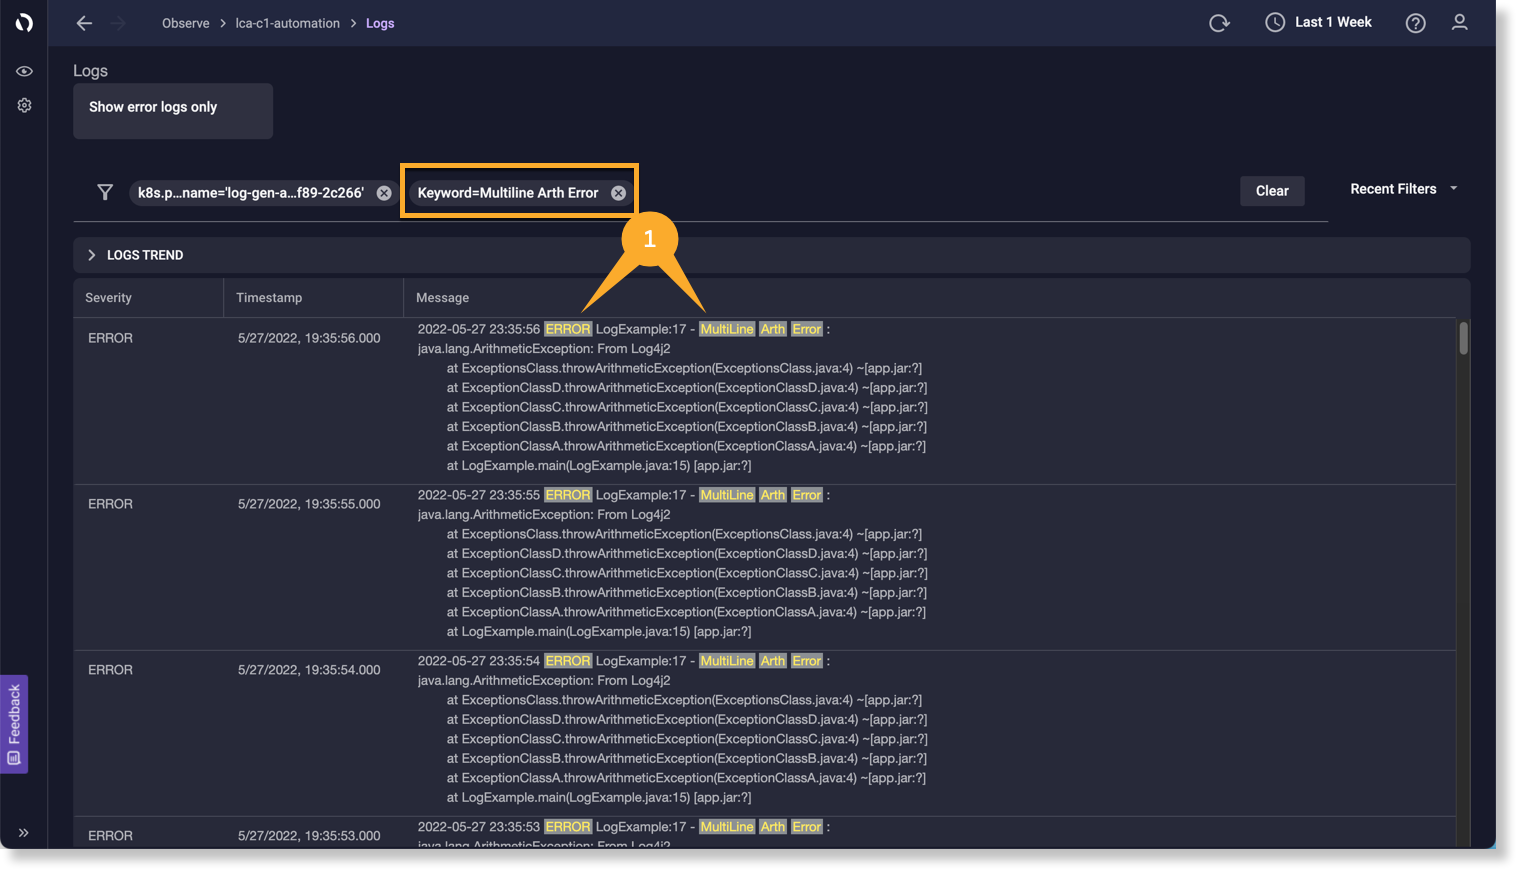
Task: Open the user profile icon
Action: coord(1459,22)
